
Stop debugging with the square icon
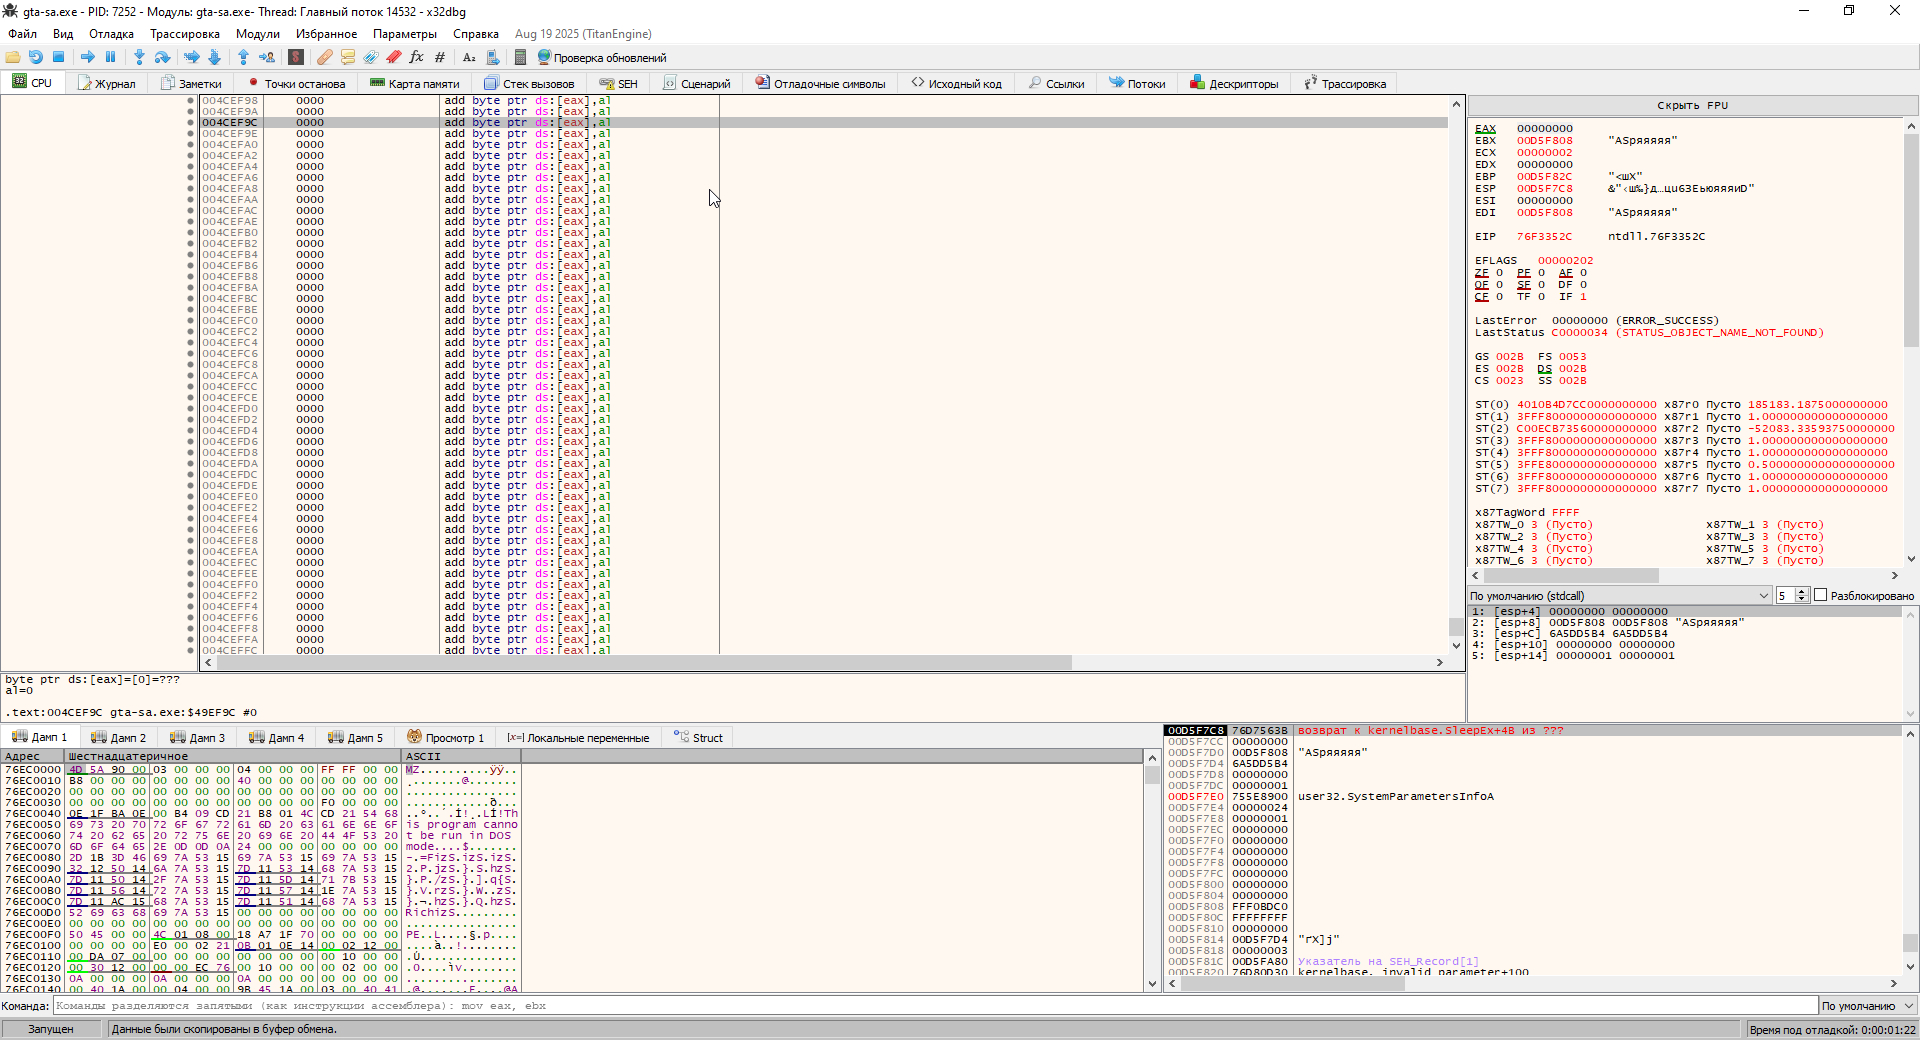pos(59,57)
